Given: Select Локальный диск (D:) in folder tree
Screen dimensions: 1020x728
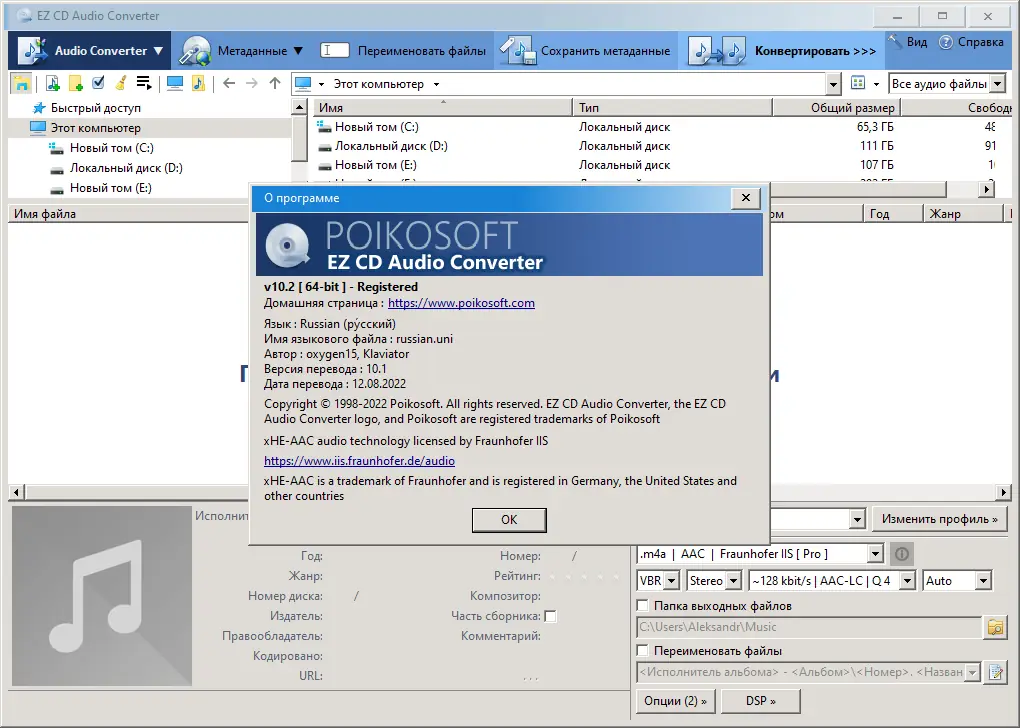Looking at the screenshot, I should (x=126, y=168).
